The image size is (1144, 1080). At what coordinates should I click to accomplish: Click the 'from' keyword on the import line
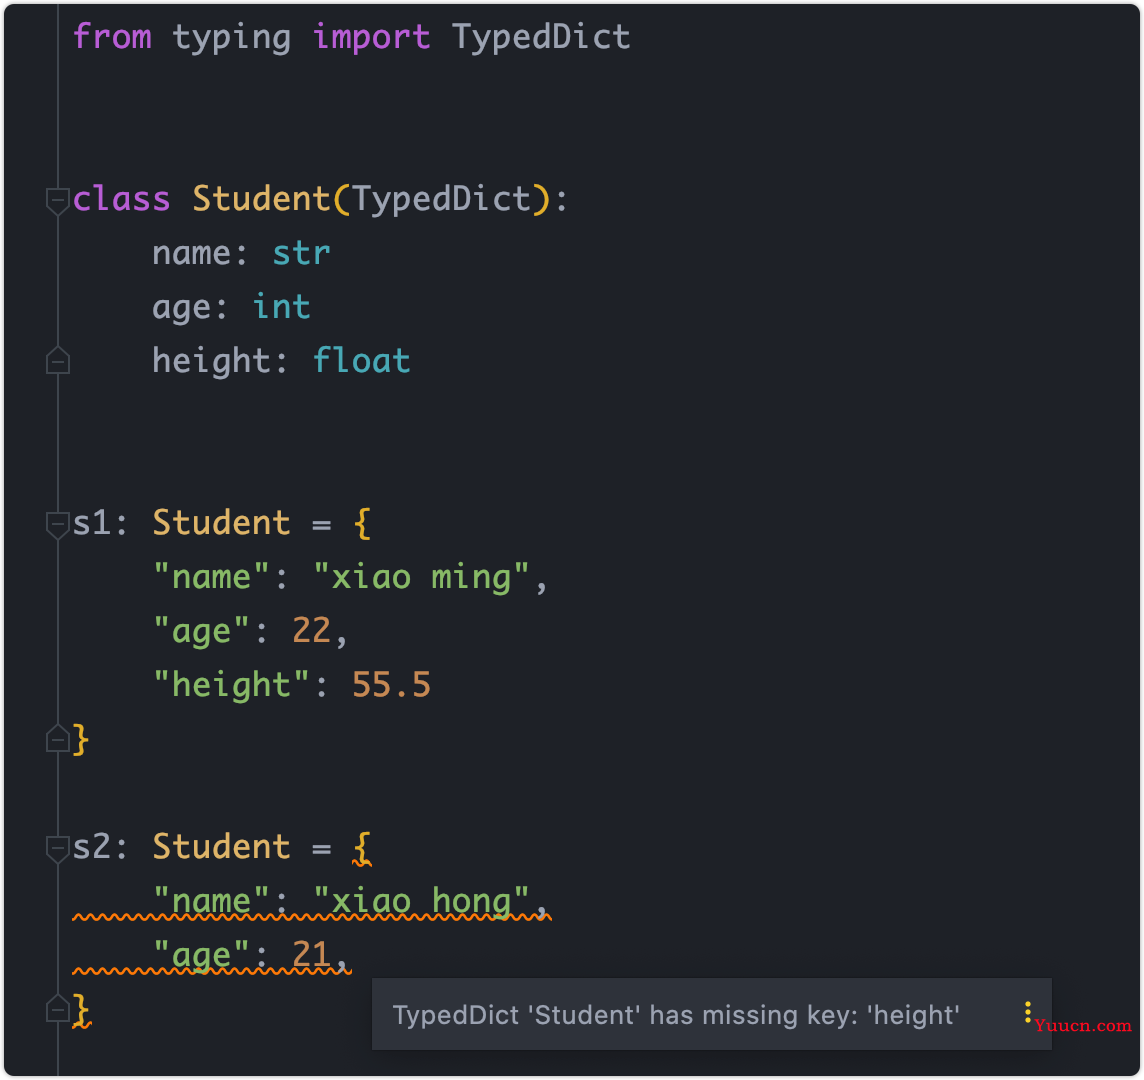(112, 36)
